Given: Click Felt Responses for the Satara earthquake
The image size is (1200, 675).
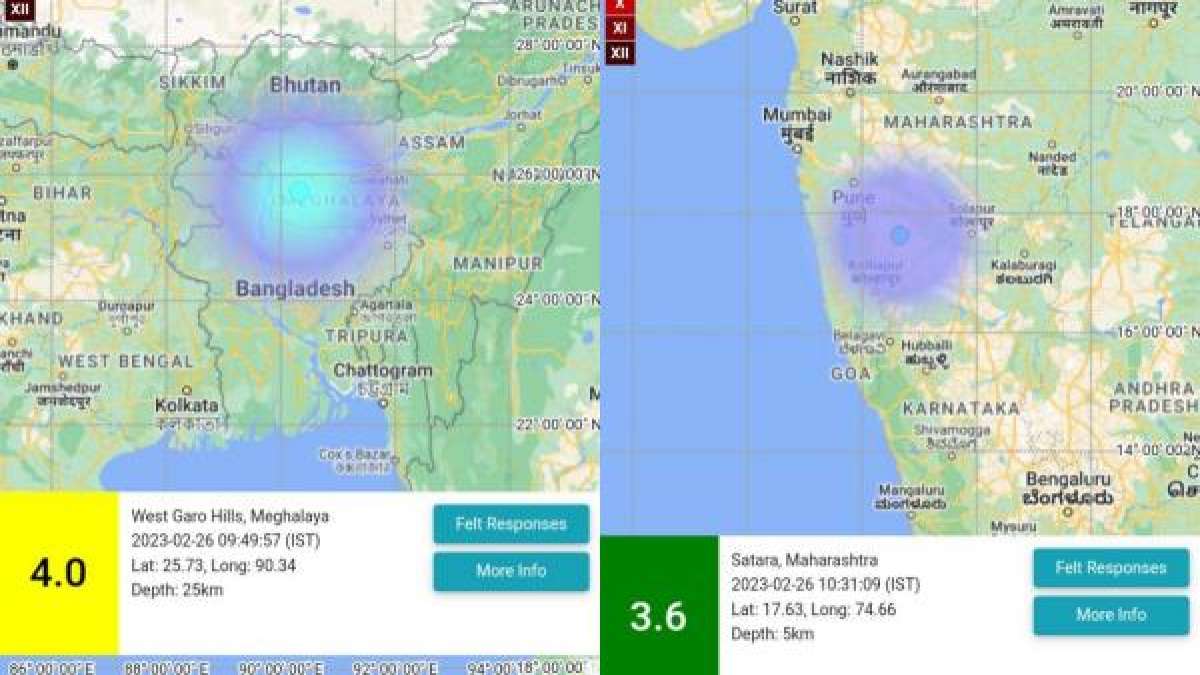Looking at the screenshot, I should point(1111,568).
